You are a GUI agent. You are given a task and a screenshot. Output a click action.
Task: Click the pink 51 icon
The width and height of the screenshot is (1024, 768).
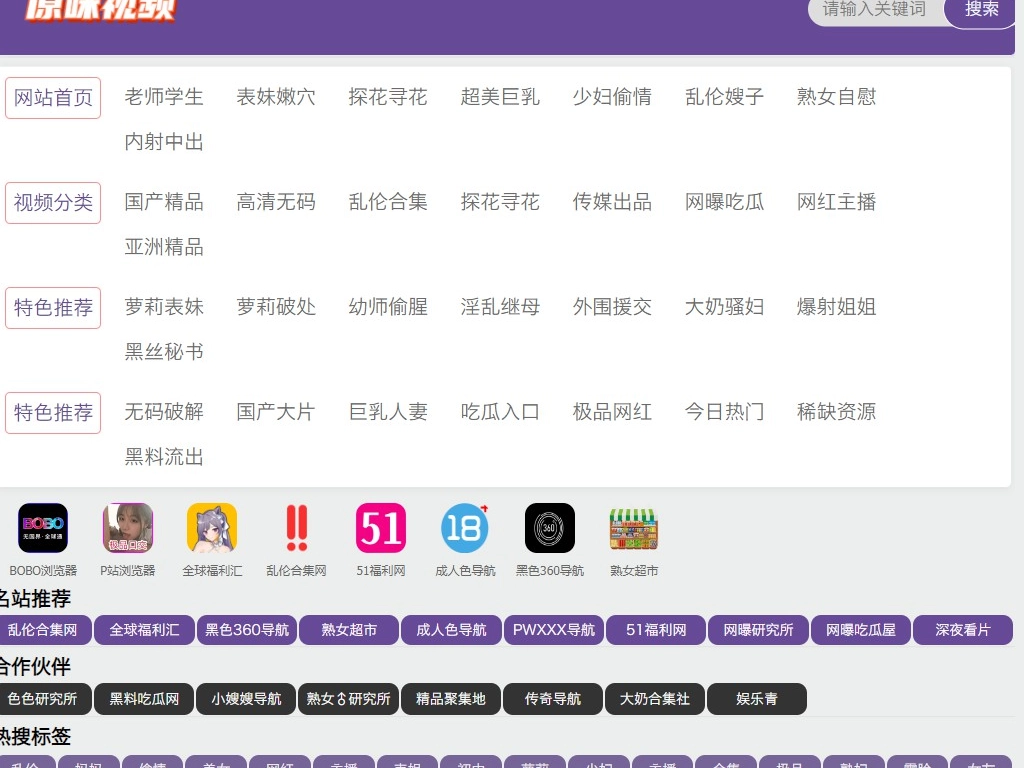coord(381,528)
